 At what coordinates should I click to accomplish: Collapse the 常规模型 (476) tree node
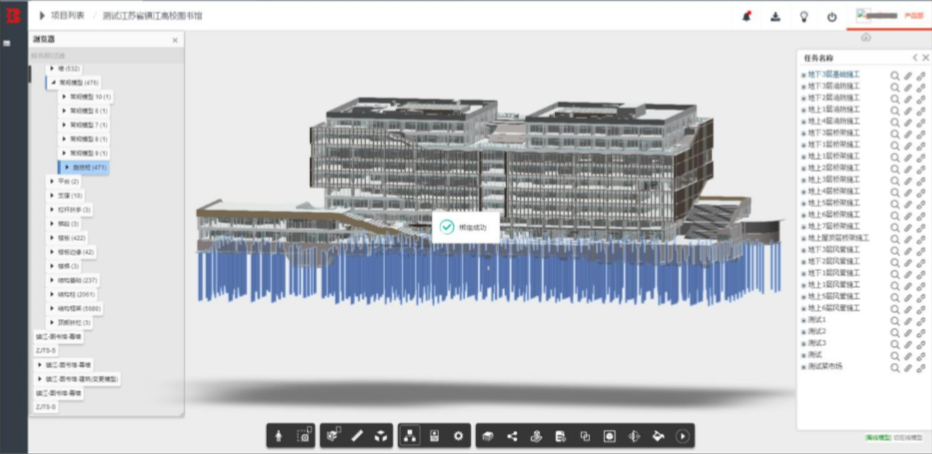(53, 83)
